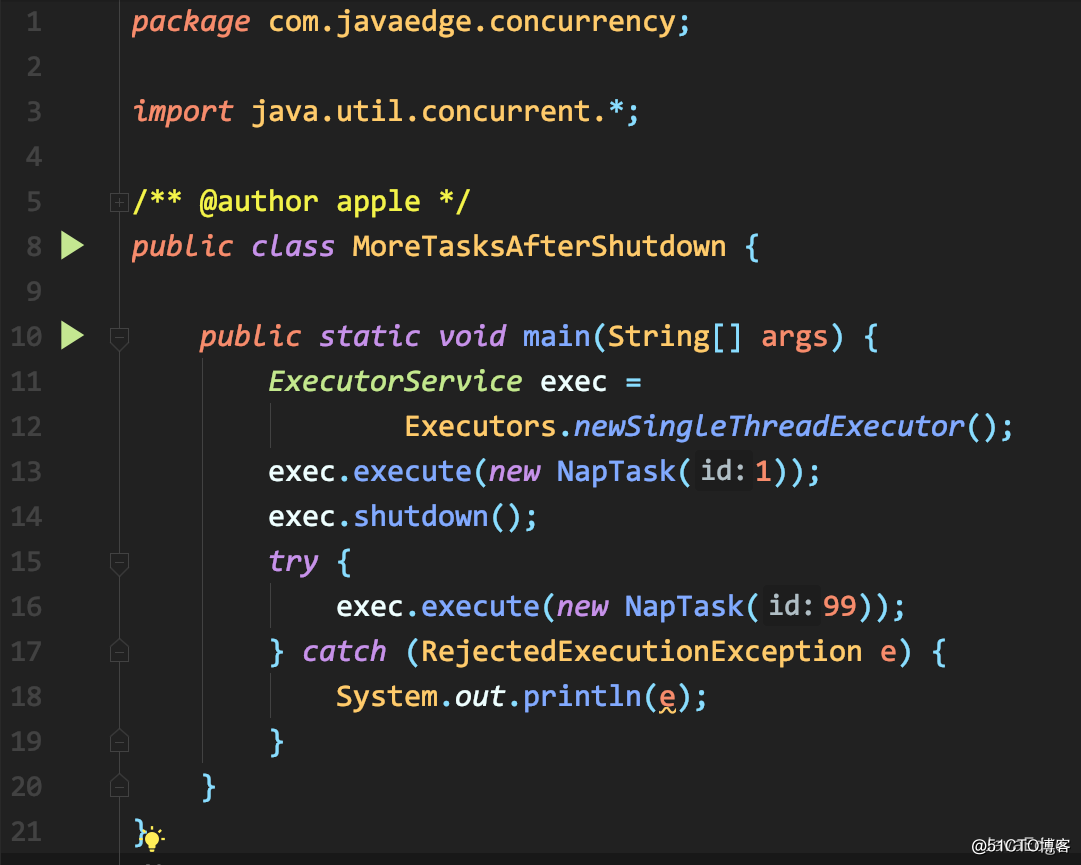Image resolution: width=1081 pixels, height=865 pixels.
Task: Click the try keyword
Action: click(294, 563)
